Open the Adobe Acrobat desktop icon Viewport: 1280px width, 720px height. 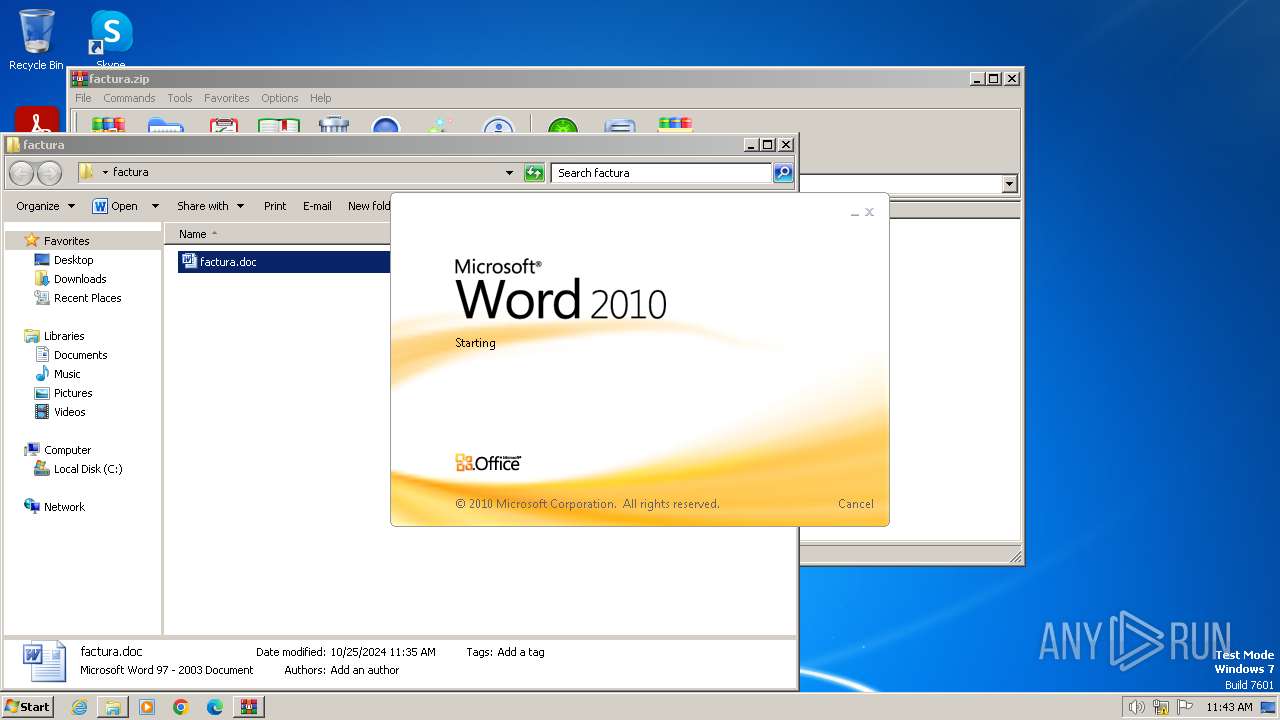click(x=37, y=120)
